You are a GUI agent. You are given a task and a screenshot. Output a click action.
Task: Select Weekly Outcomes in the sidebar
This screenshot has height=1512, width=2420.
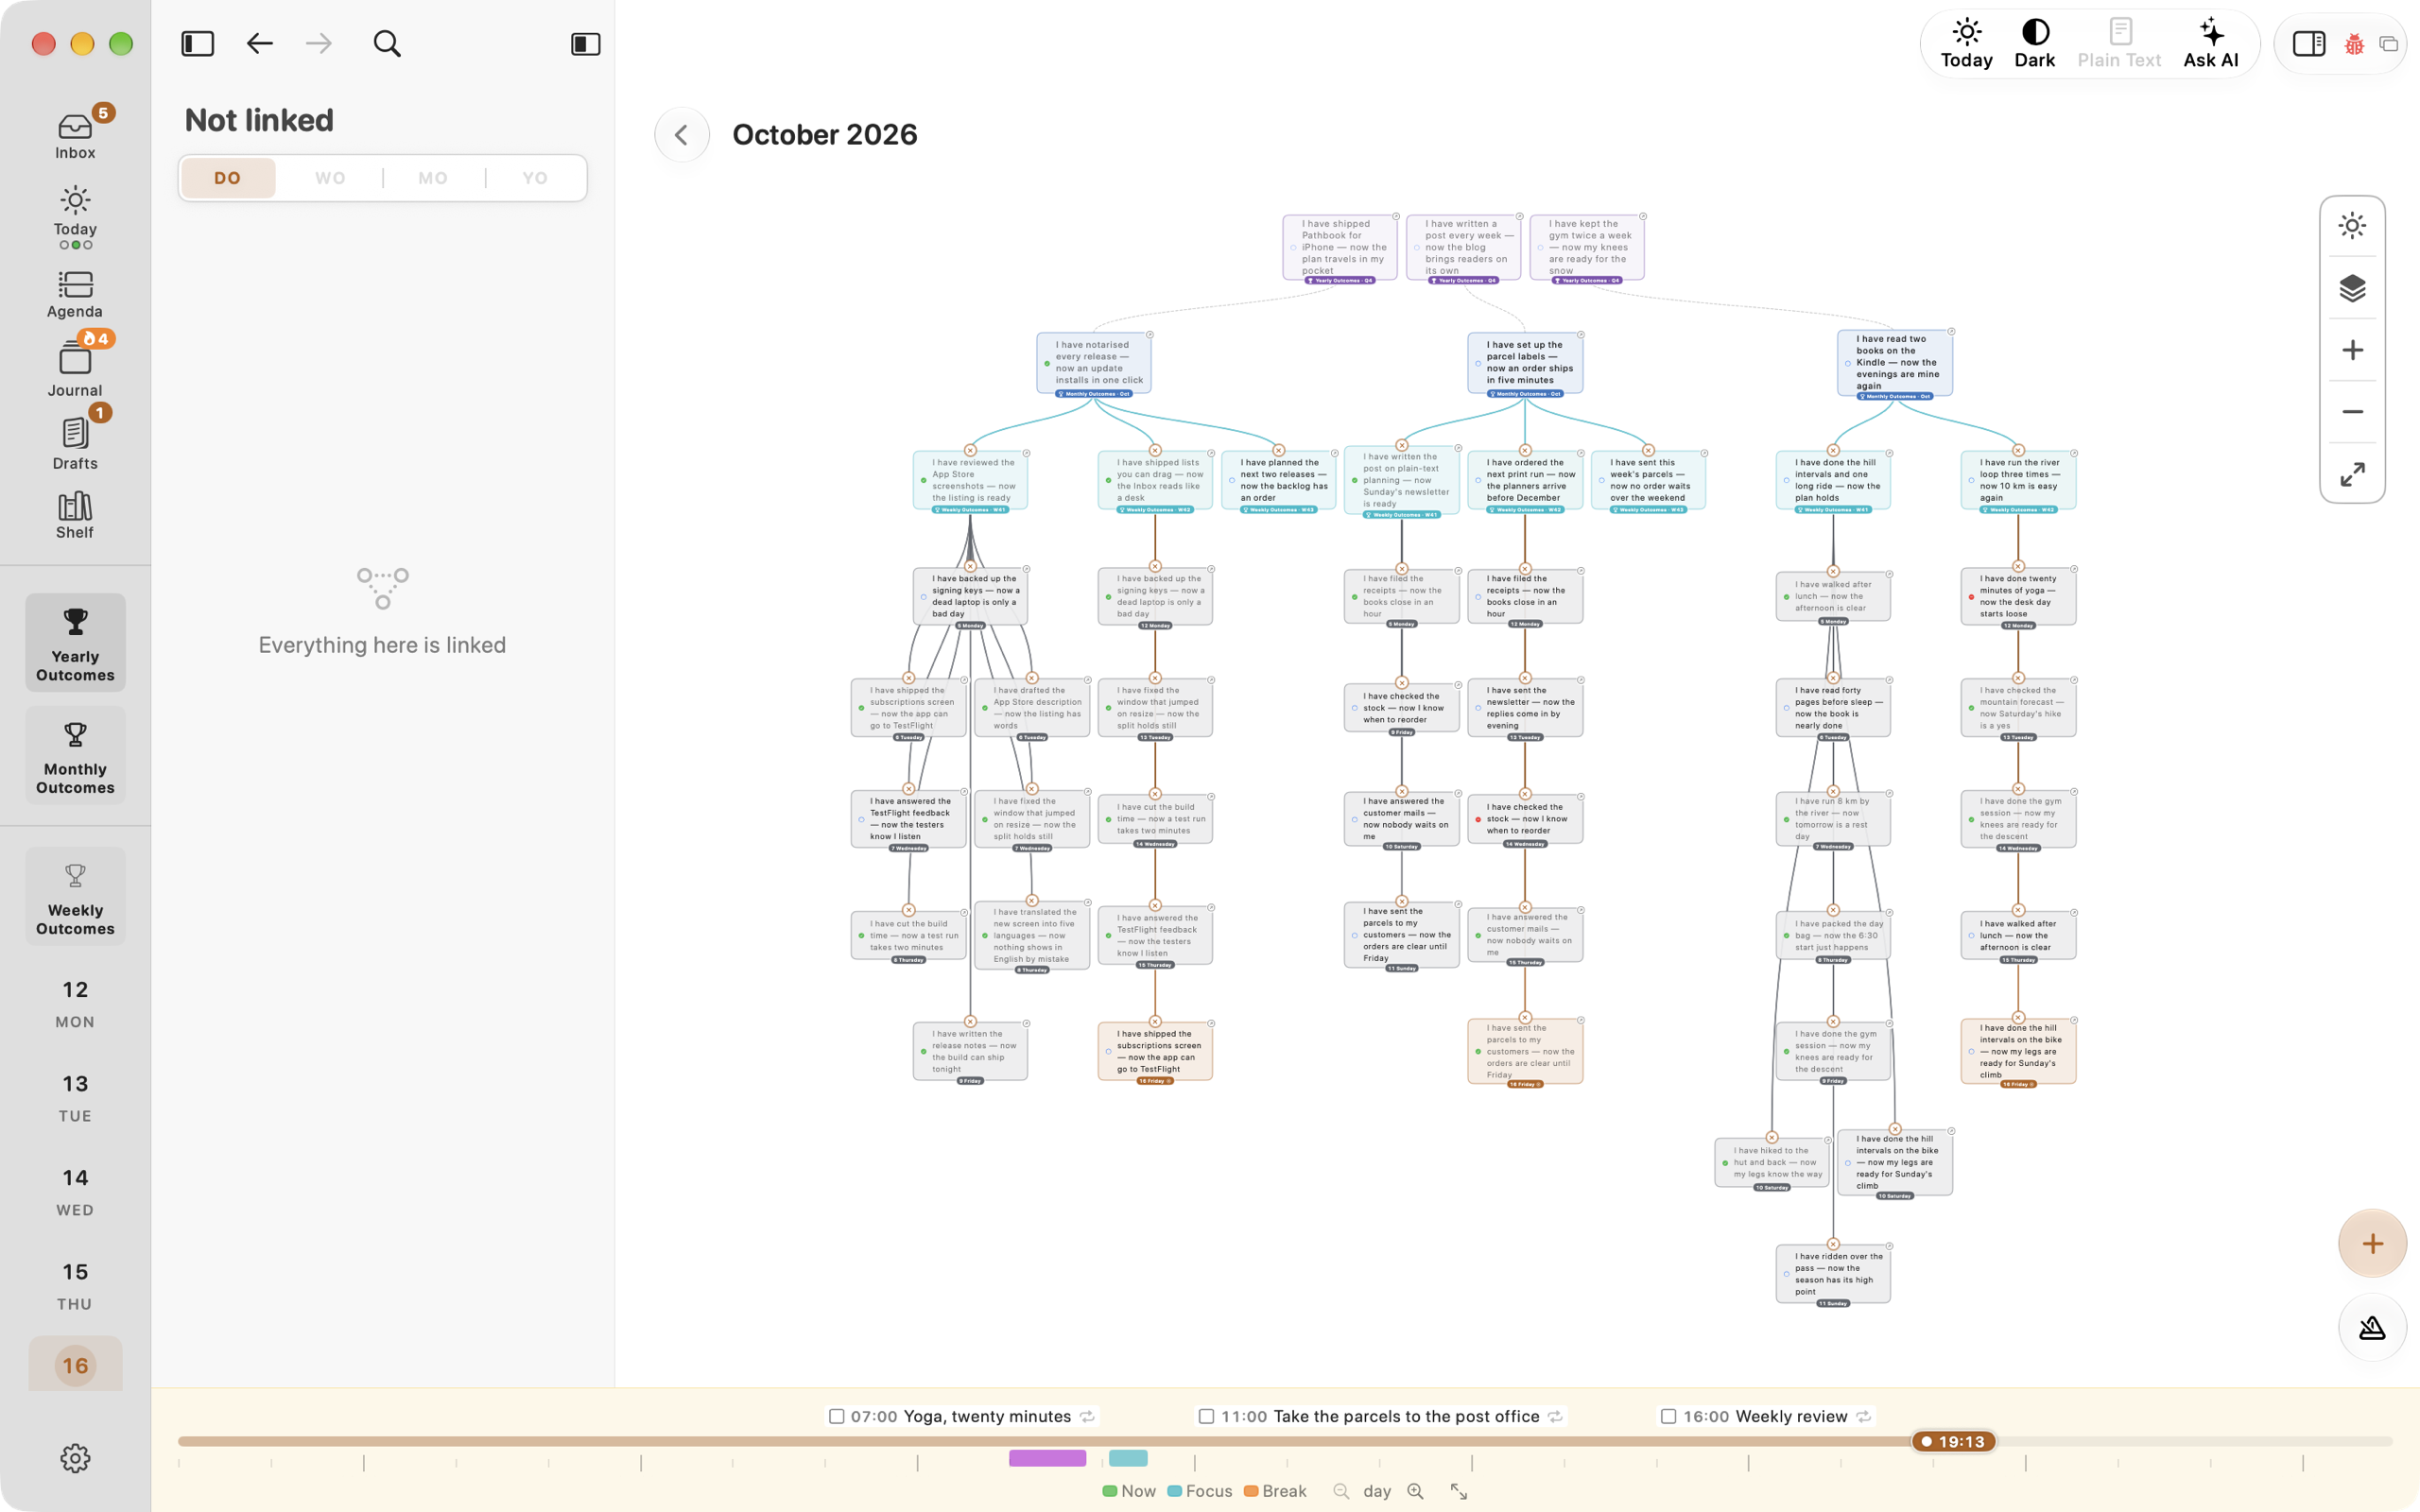coord(75,897)
